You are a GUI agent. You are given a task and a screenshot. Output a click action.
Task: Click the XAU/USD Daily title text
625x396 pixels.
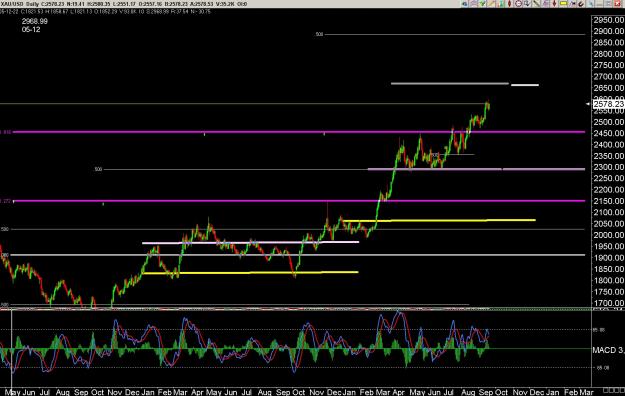click(x=19, y=4)
